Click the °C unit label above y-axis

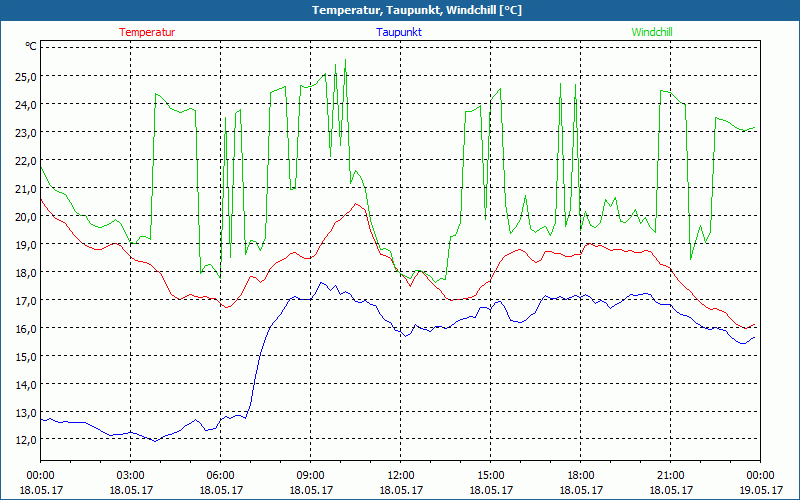tap(31, 46)
